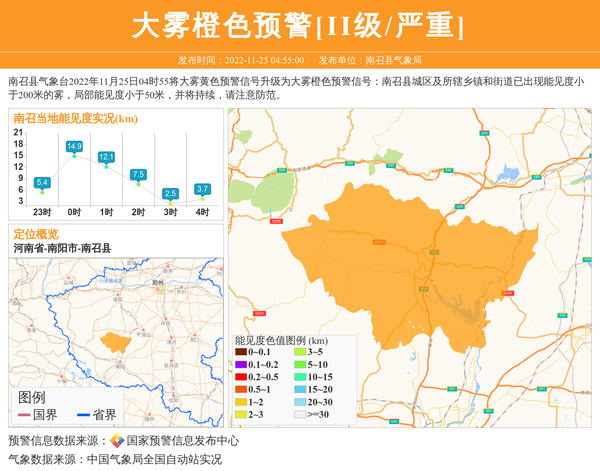Select the 3~5 light green legend swatch
Image resolution: width=600 pixels, height=471 pixels.
click(299, 352)
